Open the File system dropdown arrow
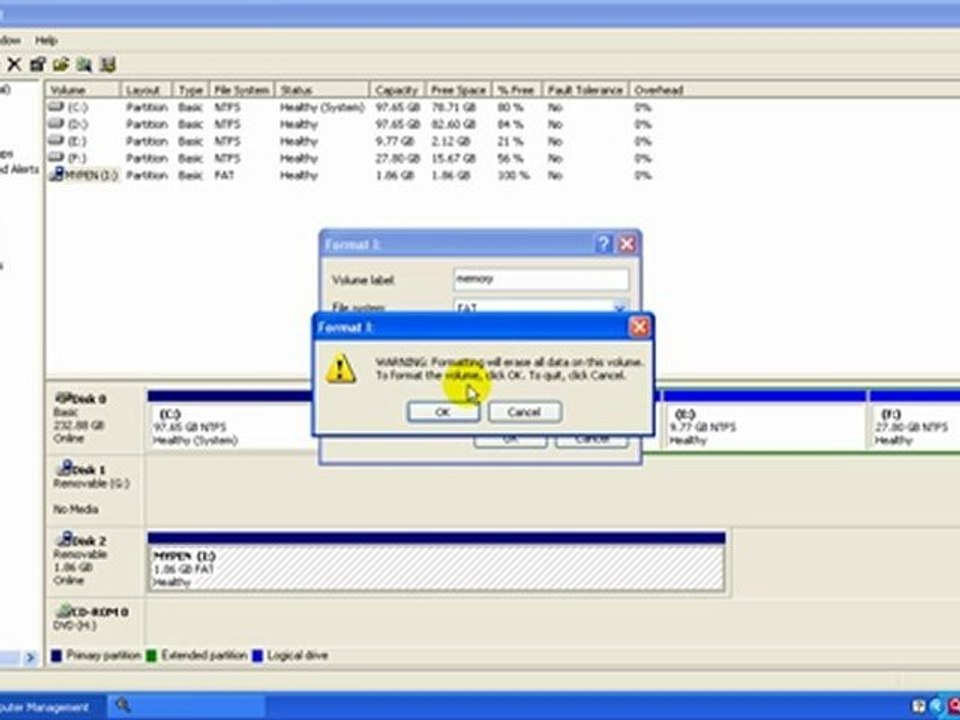Viewport: 960px width, 720px height. 620,307
